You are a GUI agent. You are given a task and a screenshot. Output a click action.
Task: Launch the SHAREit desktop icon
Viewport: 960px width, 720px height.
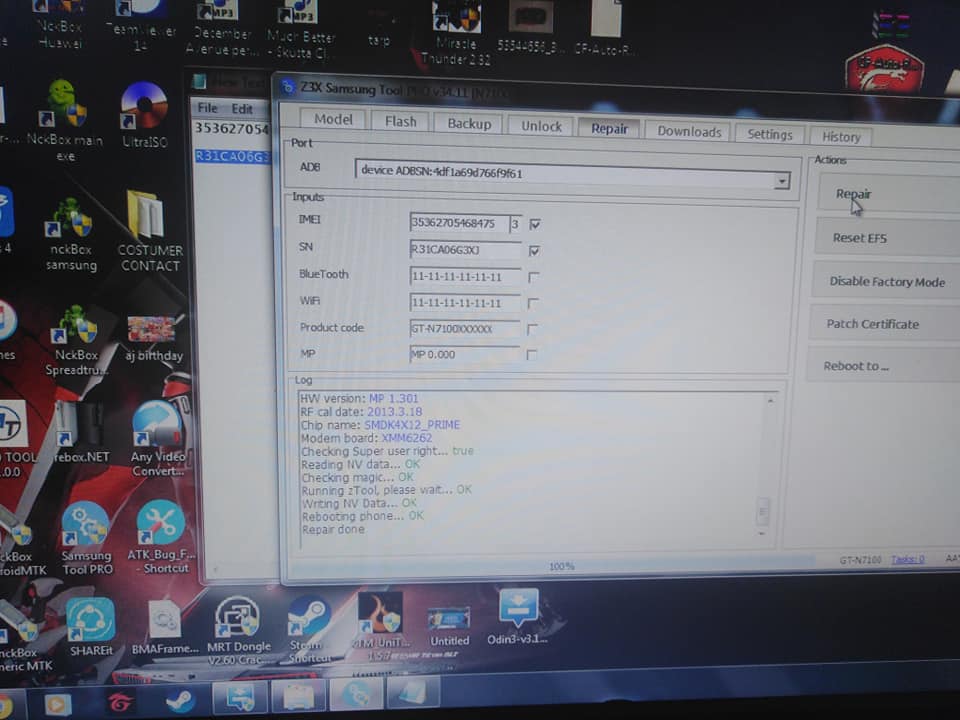click(x=91, y=626)
